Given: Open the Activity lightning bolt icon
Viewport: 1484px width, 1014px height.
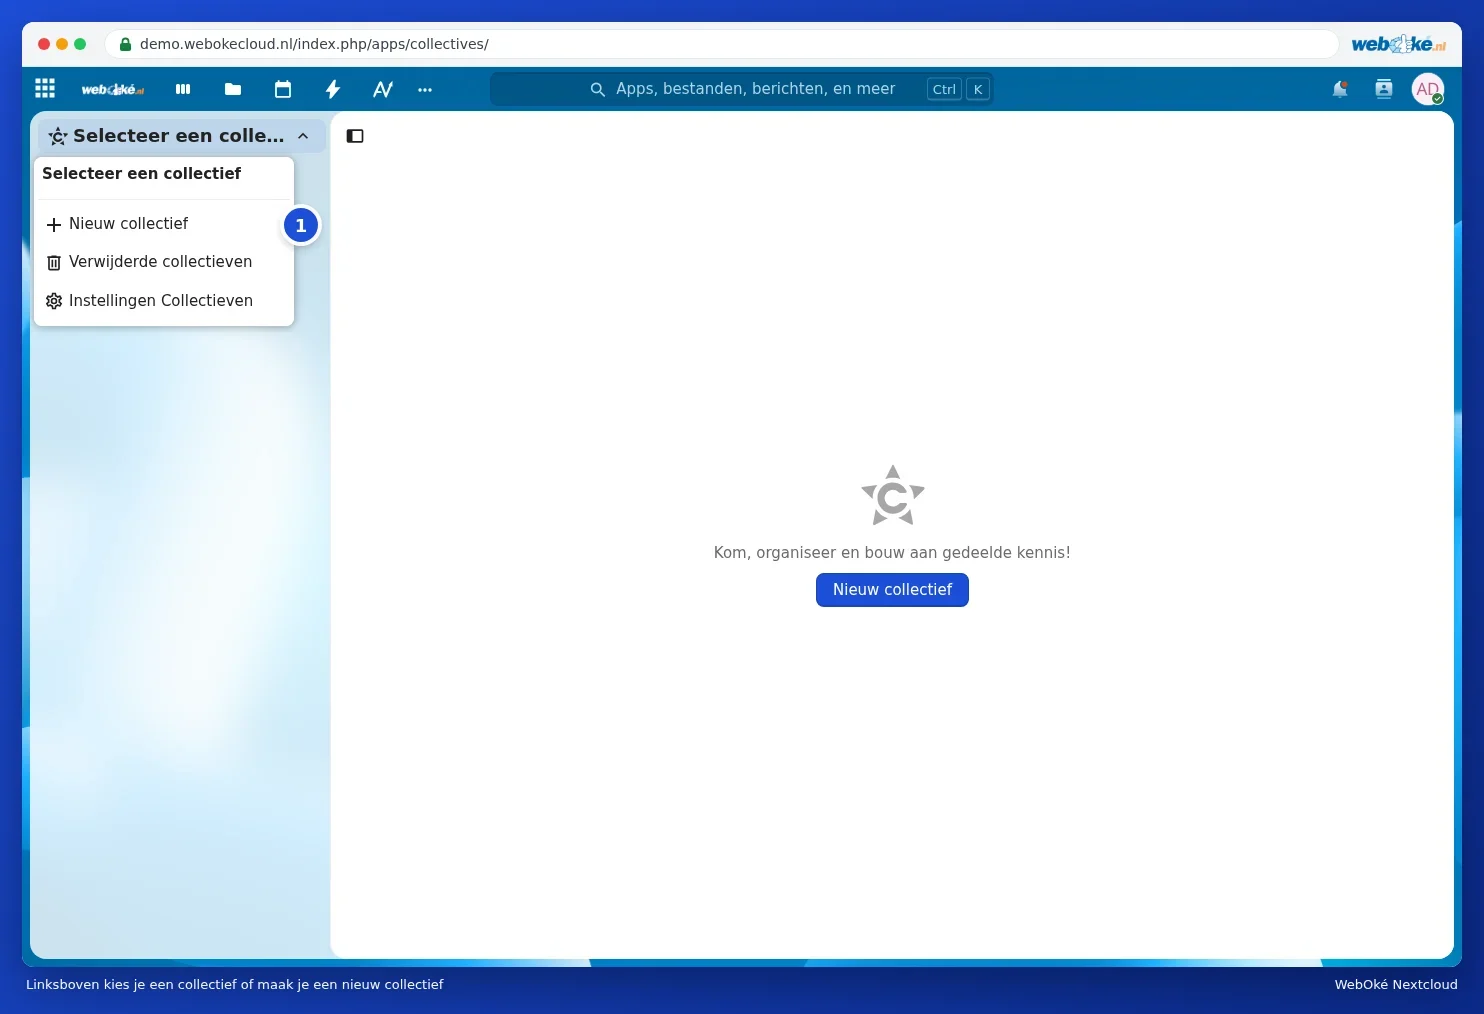Looking at the screenshot, I should pyautogui.click(x=333, y=89).
